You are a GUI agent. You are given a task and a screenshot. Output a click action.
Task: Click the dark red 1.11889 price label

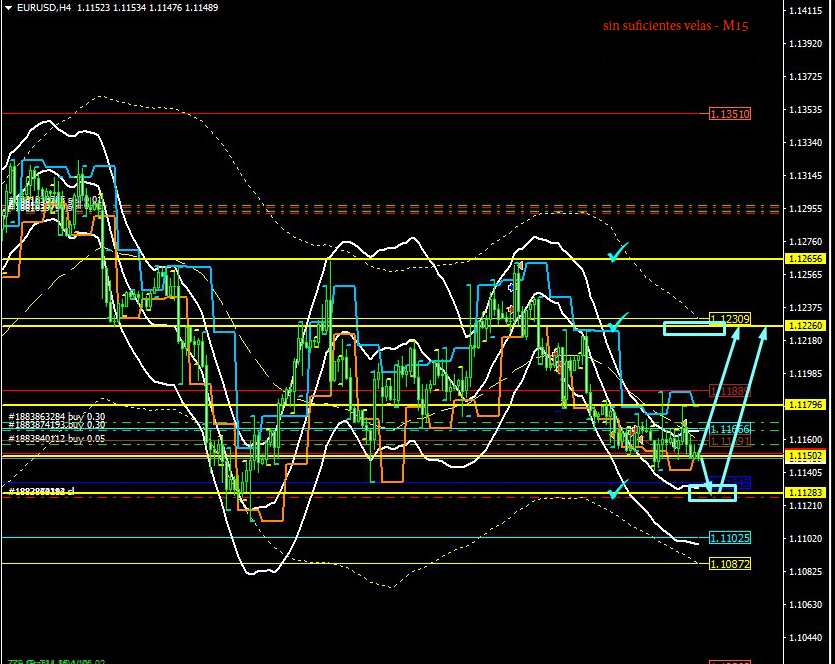[730, 391]
